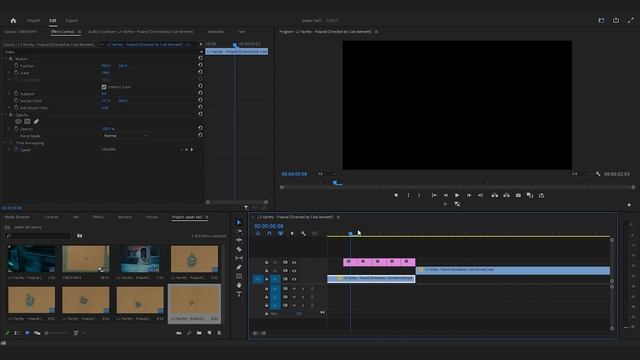Export frame using the camera icon
Viewport: 640px width, 360px height.
pos(518,196)
